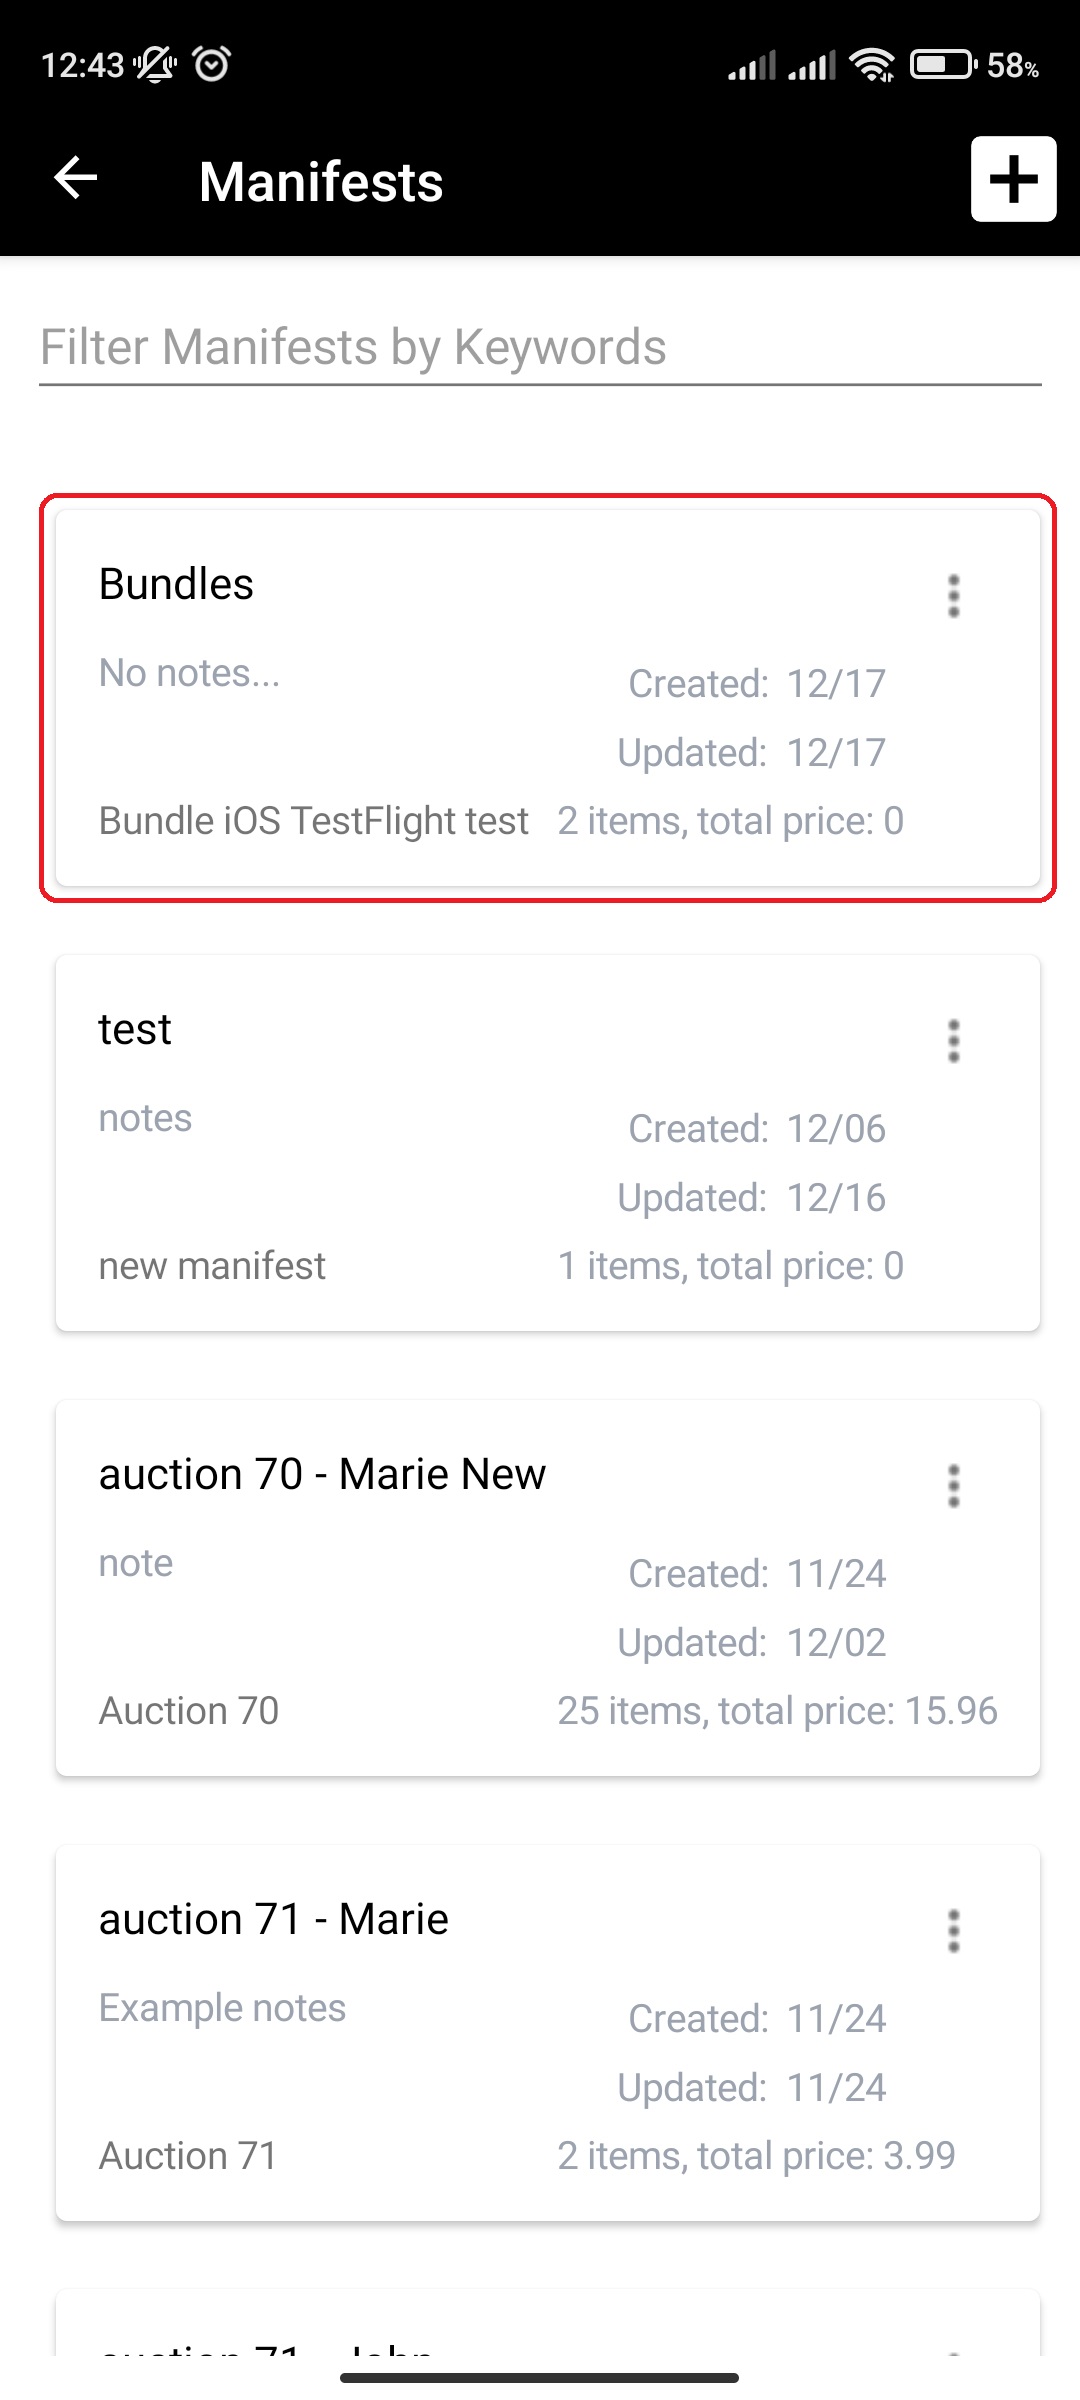Tap the new manifest label
Image resolution: width=1080 pixels, height=2400 pixels.
212,1266
